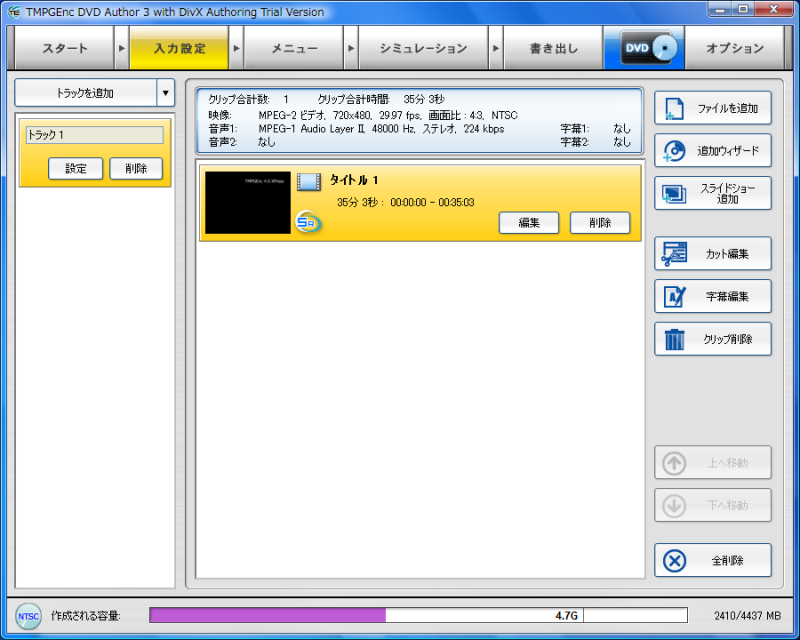This screenshot has width=800, height=640.
Task: Click 設定 button for トラック 1
Action: [76, 168]
